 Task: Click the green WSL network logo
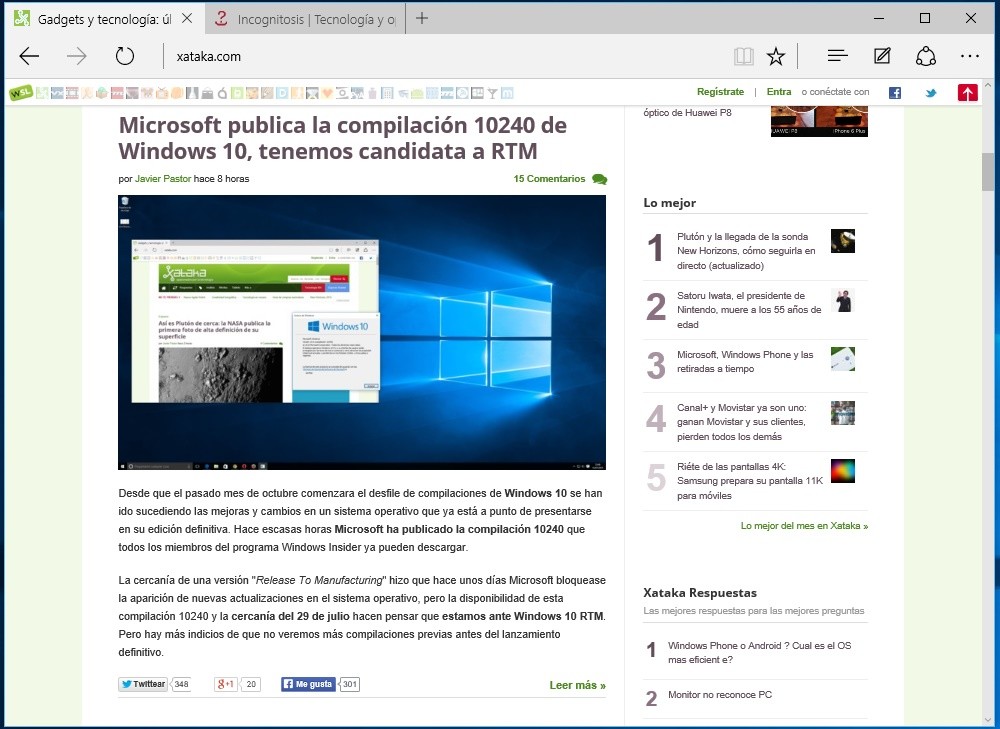21,93
